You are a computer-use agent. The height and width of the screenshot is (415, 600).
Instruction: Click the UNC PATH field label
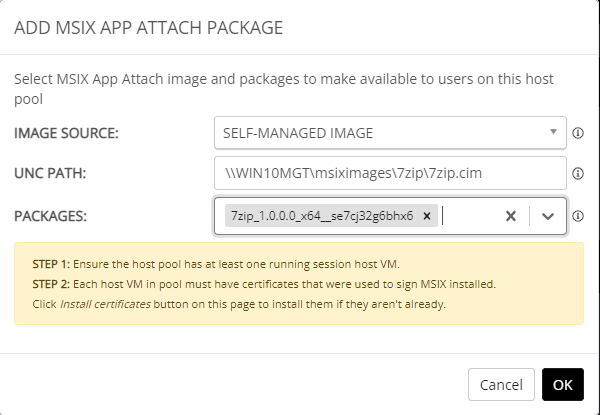(51, 173)
